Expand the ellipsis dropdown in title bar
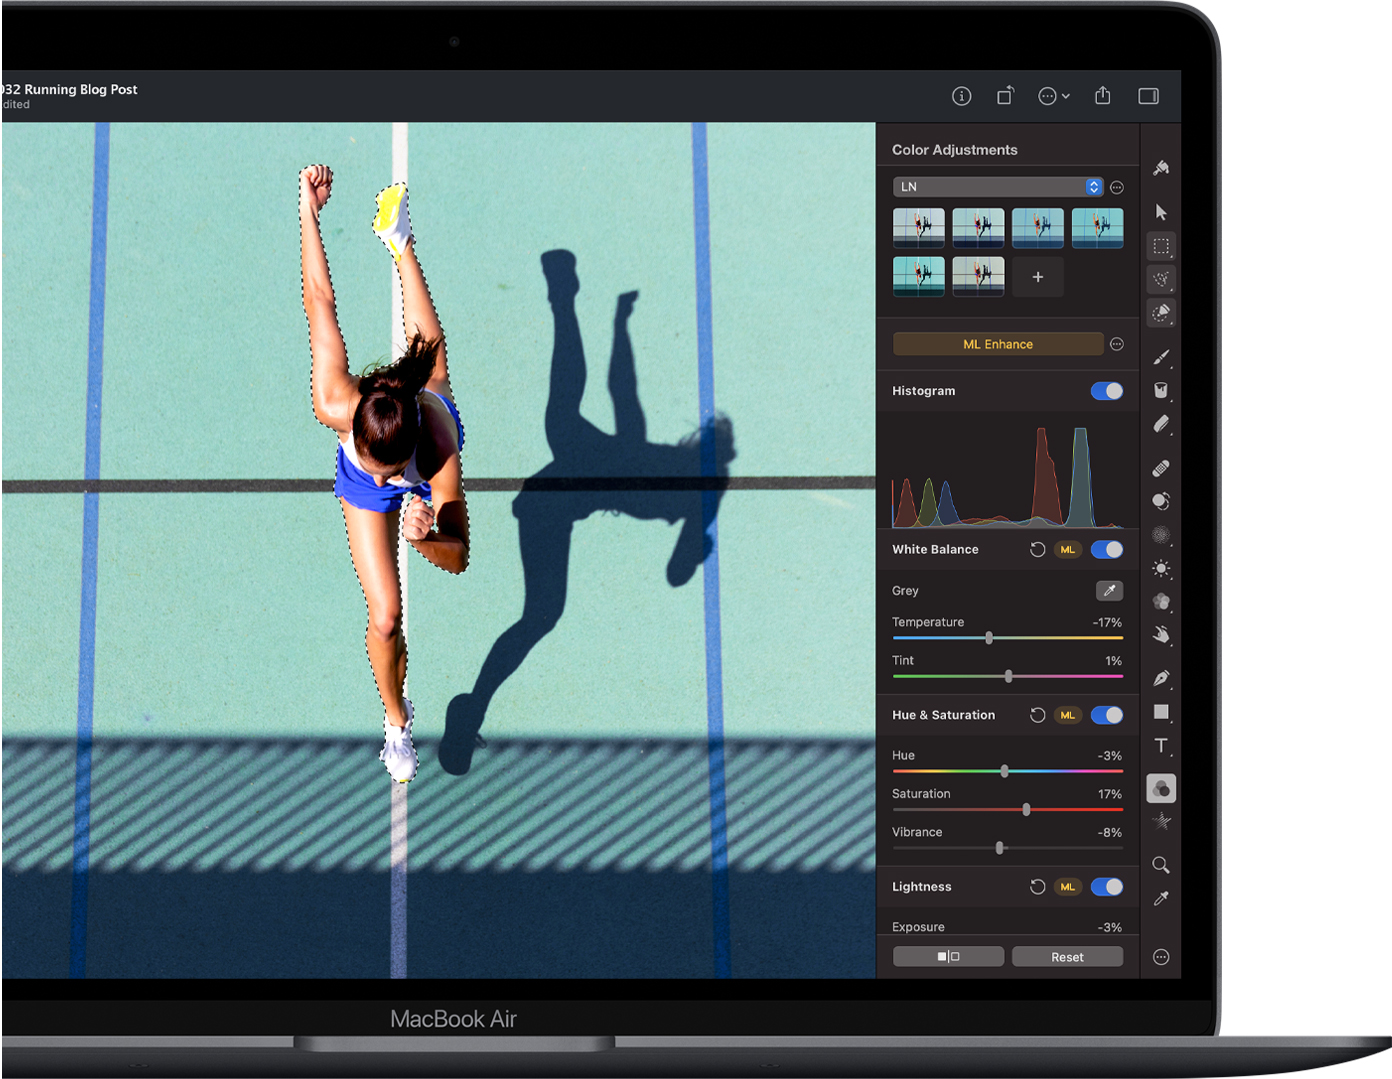This screenshot has height=1079, width=1392. click(1053, 96)
